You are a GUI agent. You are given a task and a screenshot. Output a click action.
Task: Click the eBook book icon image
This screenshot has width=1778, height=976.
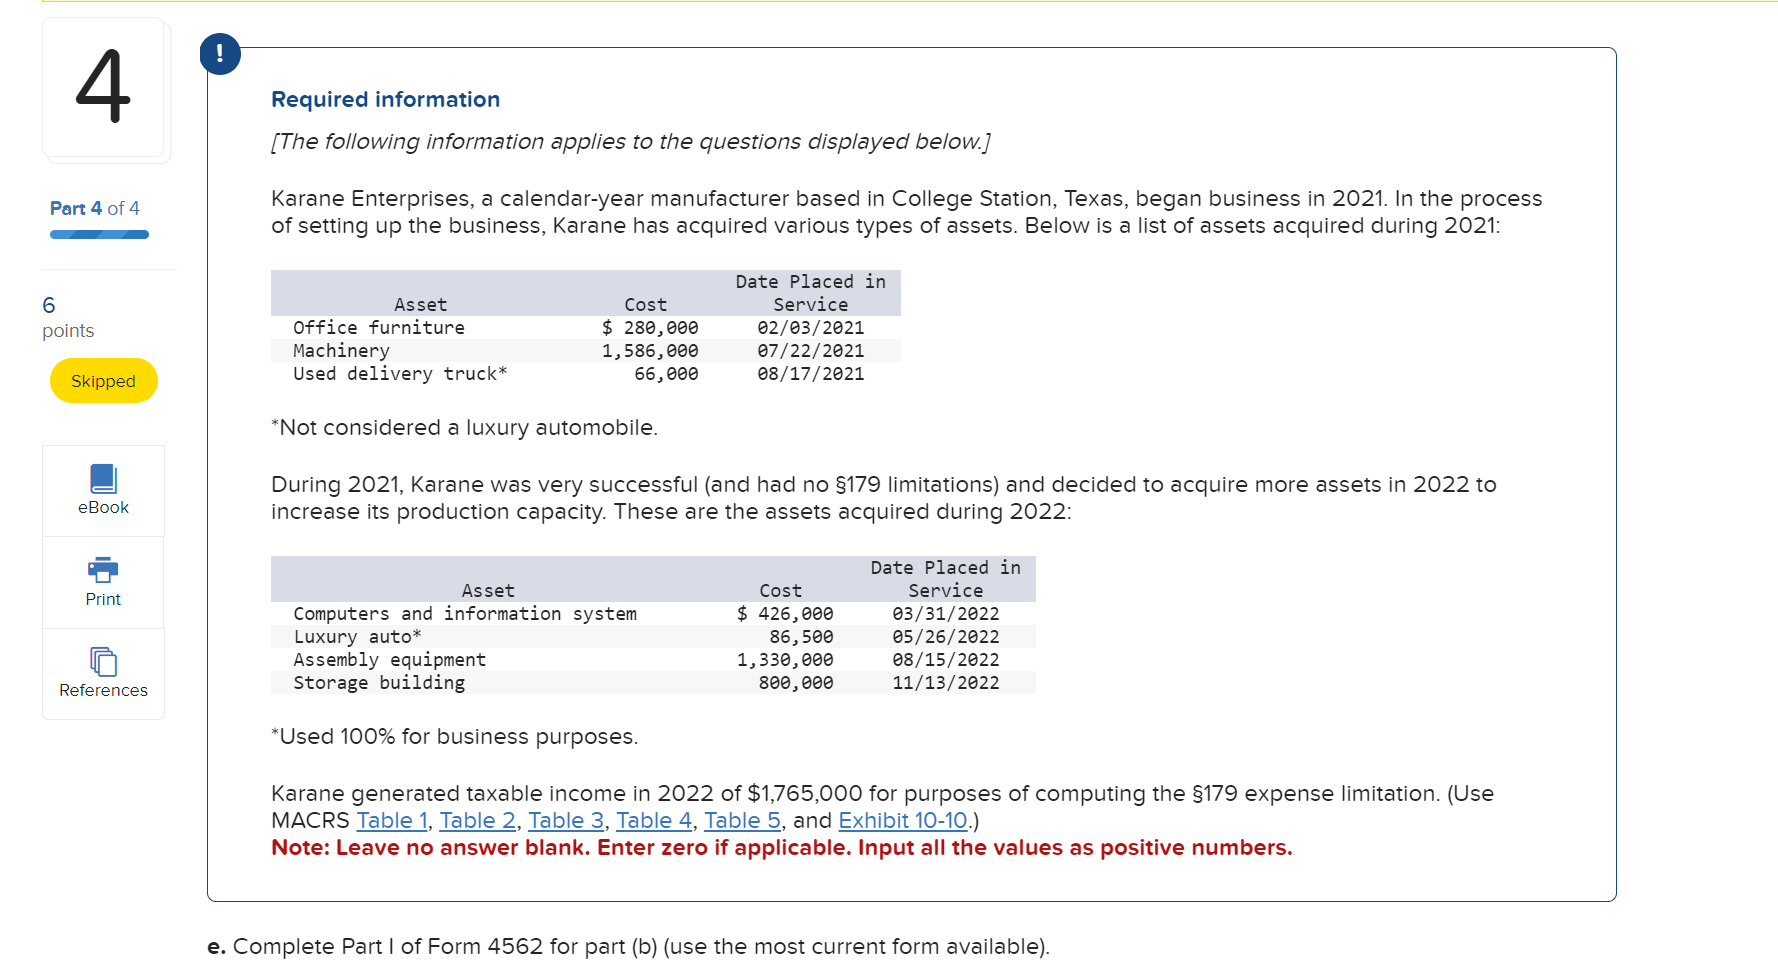point(103,478)
